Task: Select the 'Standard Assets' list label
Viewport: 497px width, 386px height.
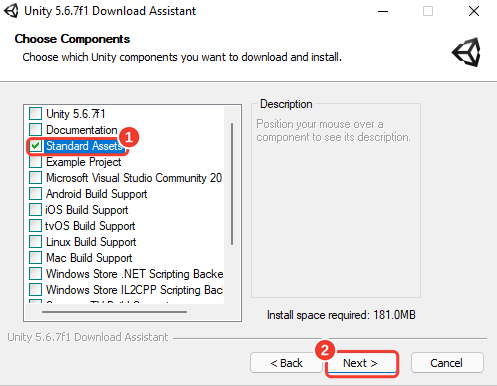Action: click(84, 146)
